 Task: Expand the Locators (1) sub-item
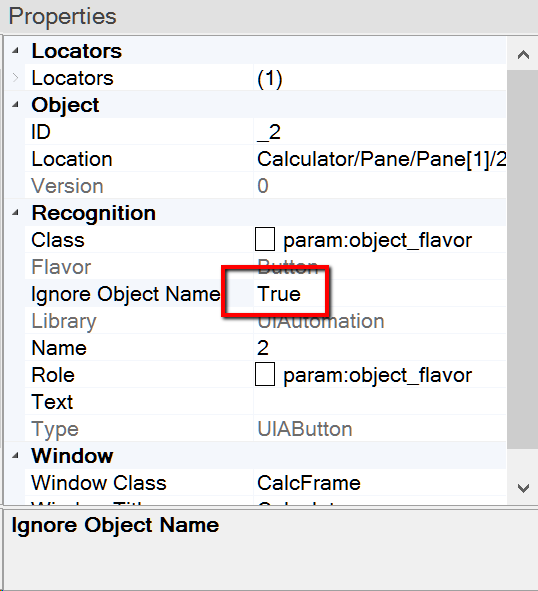coord(15,78)
